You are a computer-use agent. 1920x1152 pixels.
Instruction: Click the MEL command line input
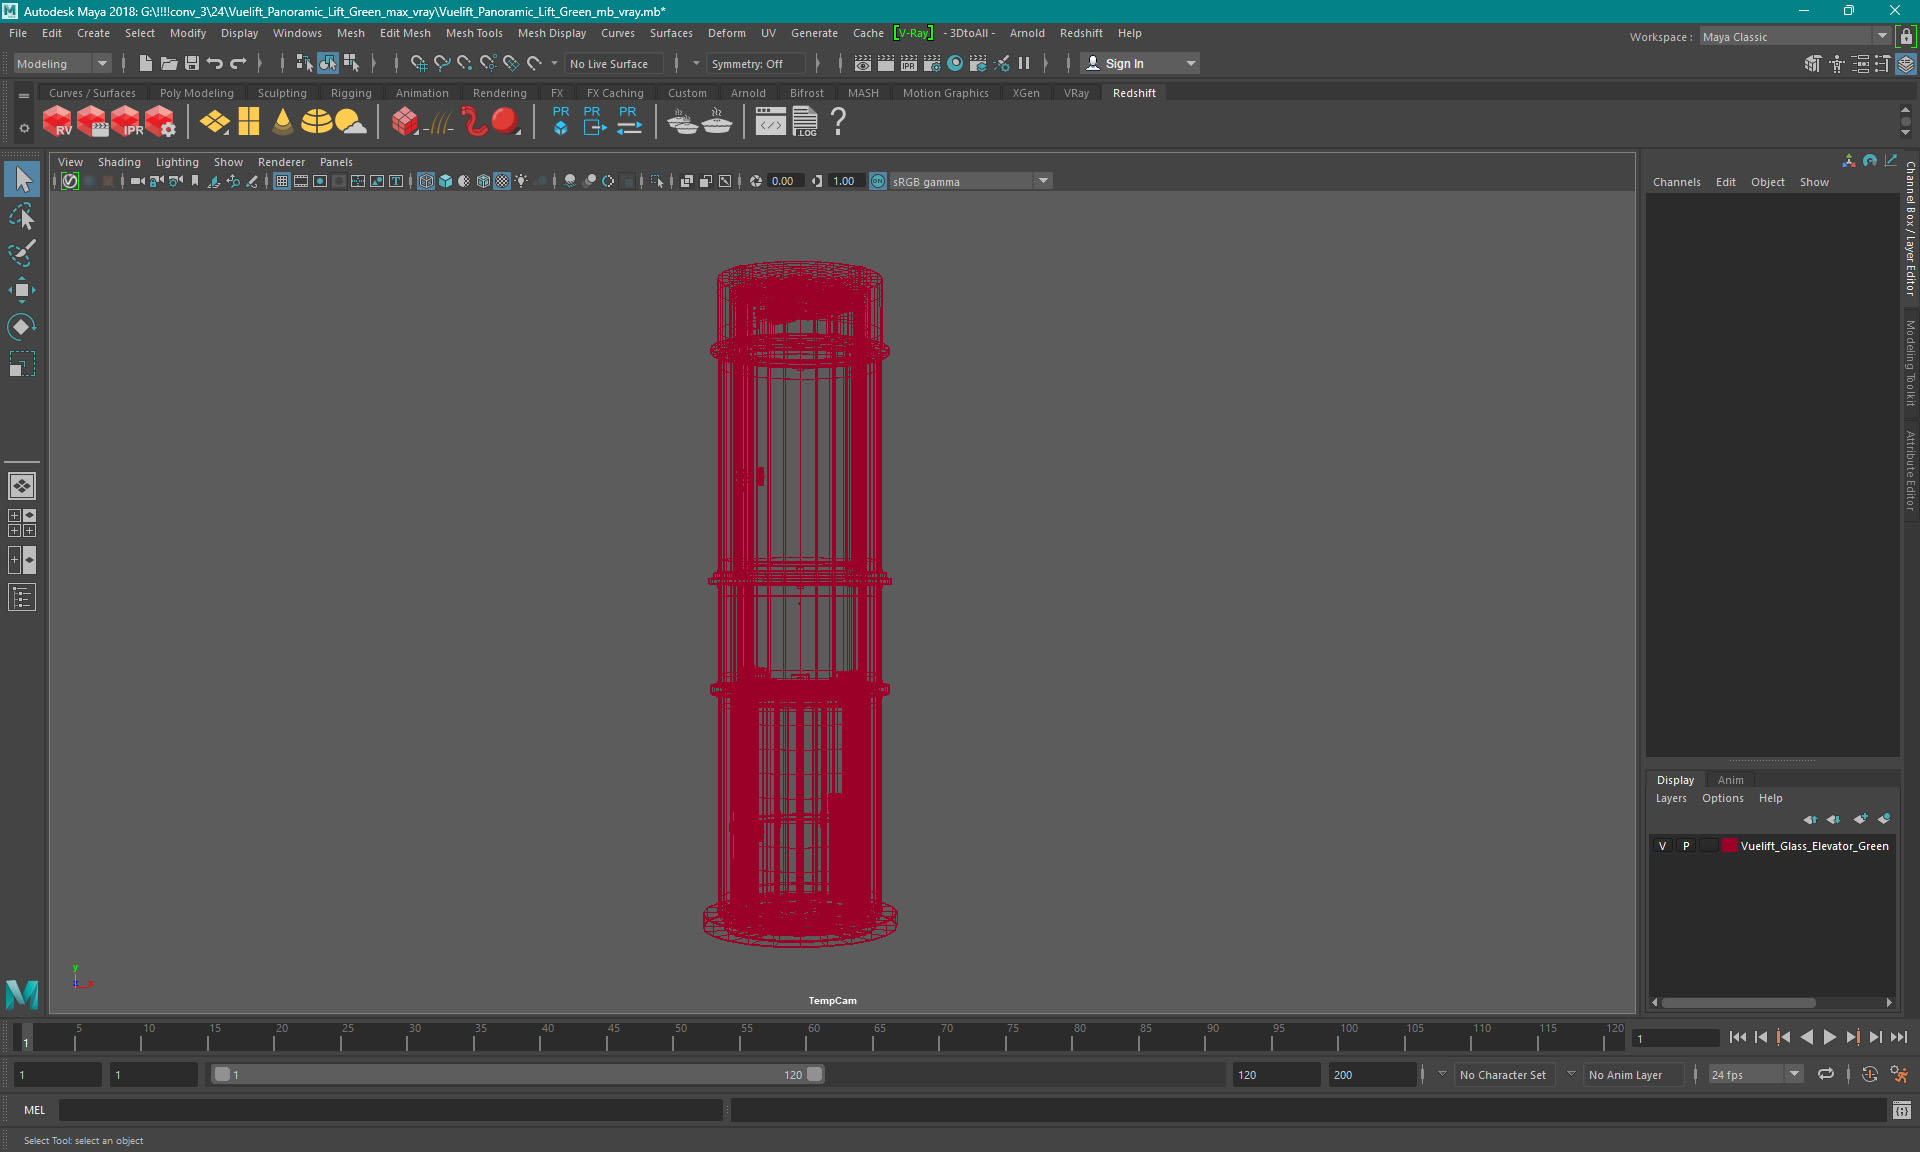391,1110
